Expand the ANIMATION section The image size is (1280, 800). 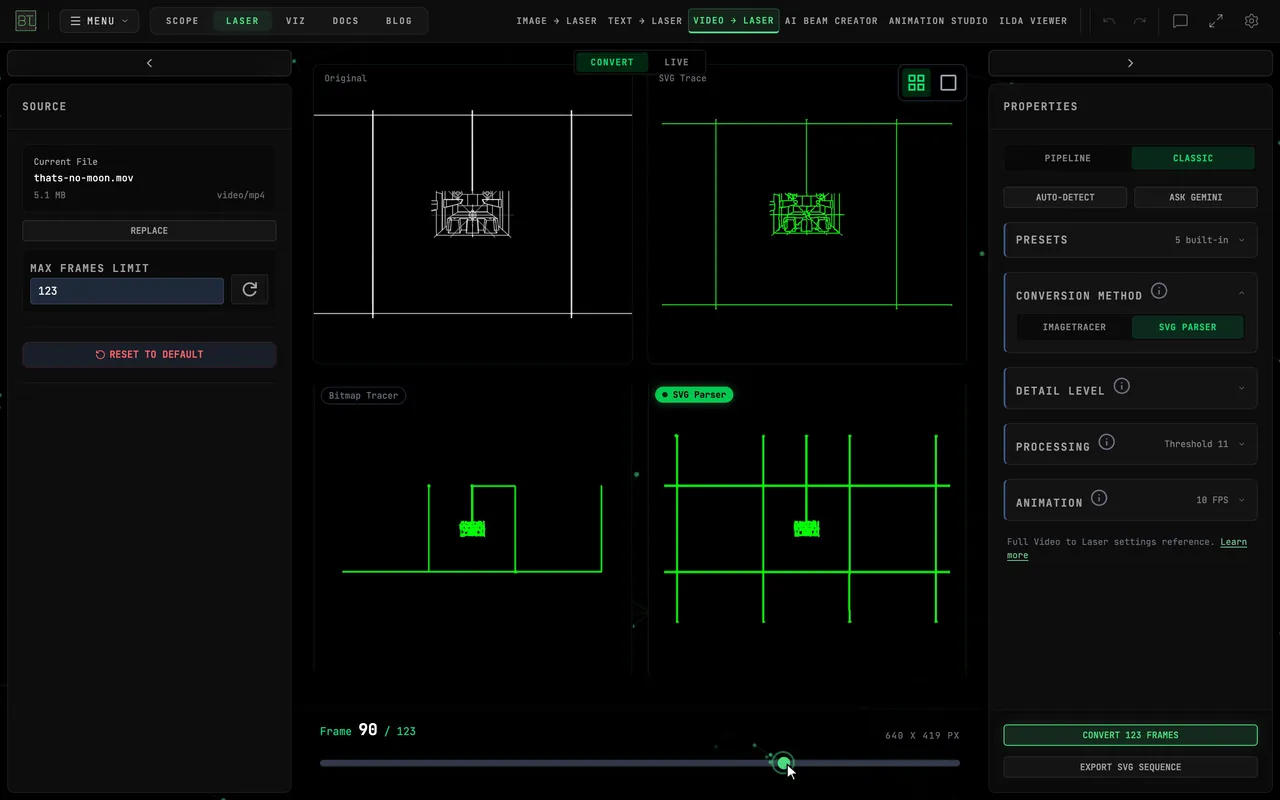tap(1131, 500)
